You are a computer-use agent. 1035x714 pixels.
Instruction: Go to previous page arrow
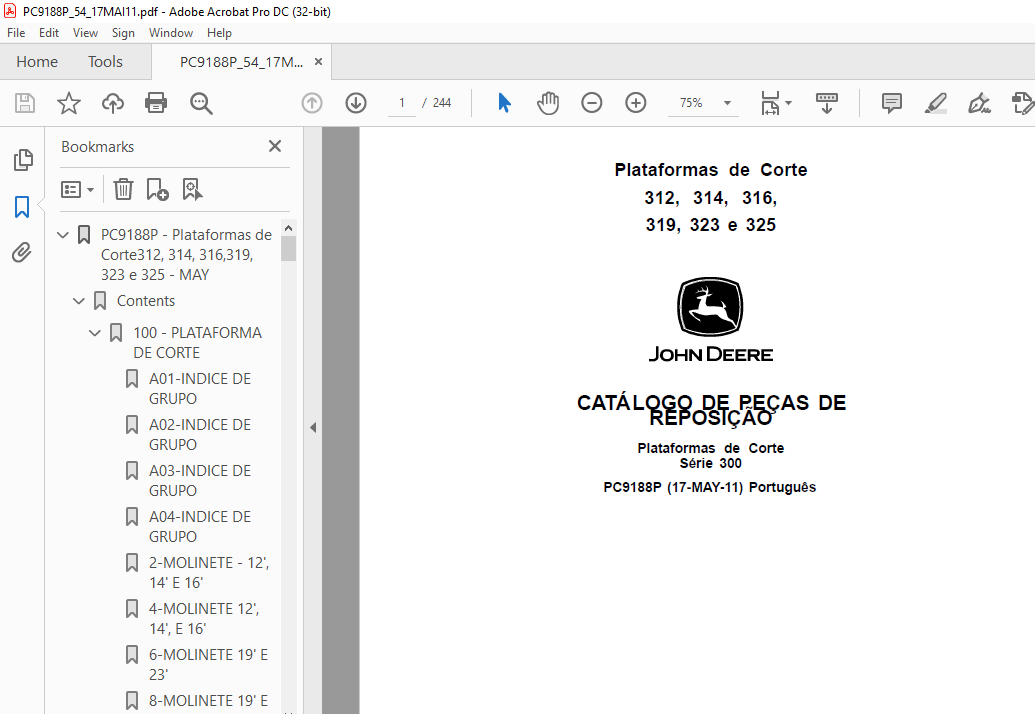pyautogui.click(x=312, y=103)
